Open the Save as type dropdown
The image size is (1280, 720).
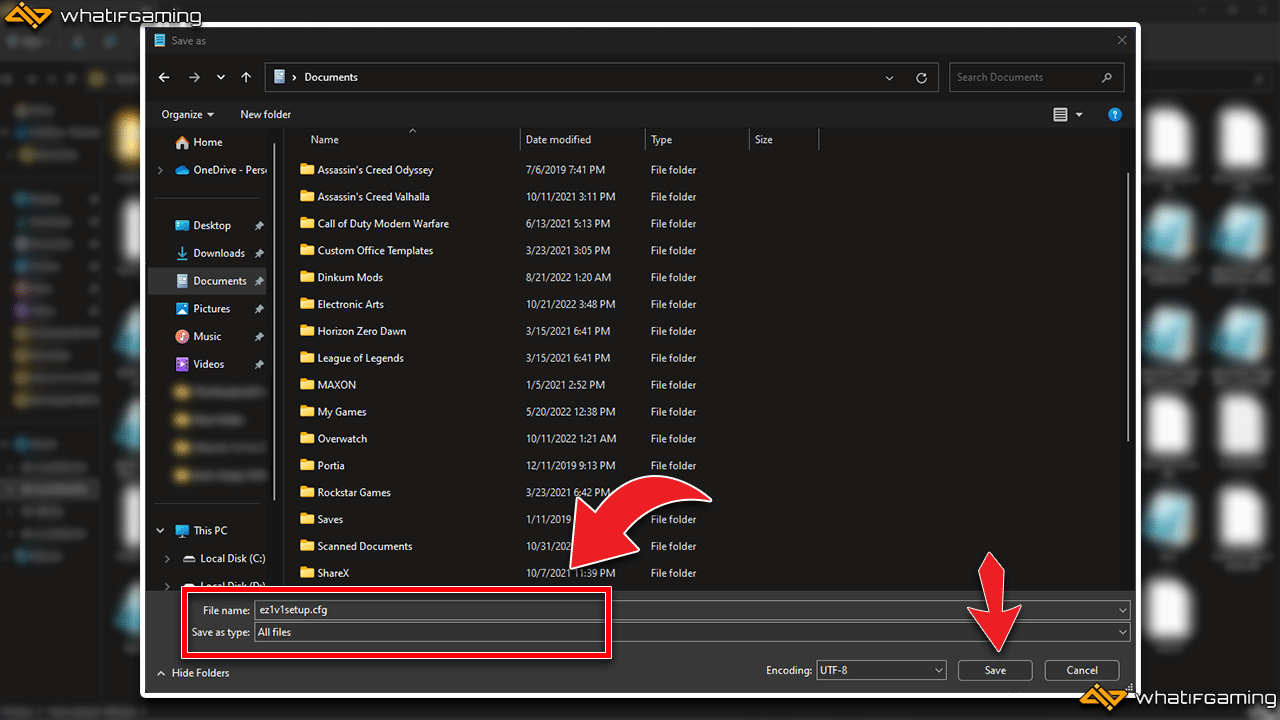[x=692, y=632]
